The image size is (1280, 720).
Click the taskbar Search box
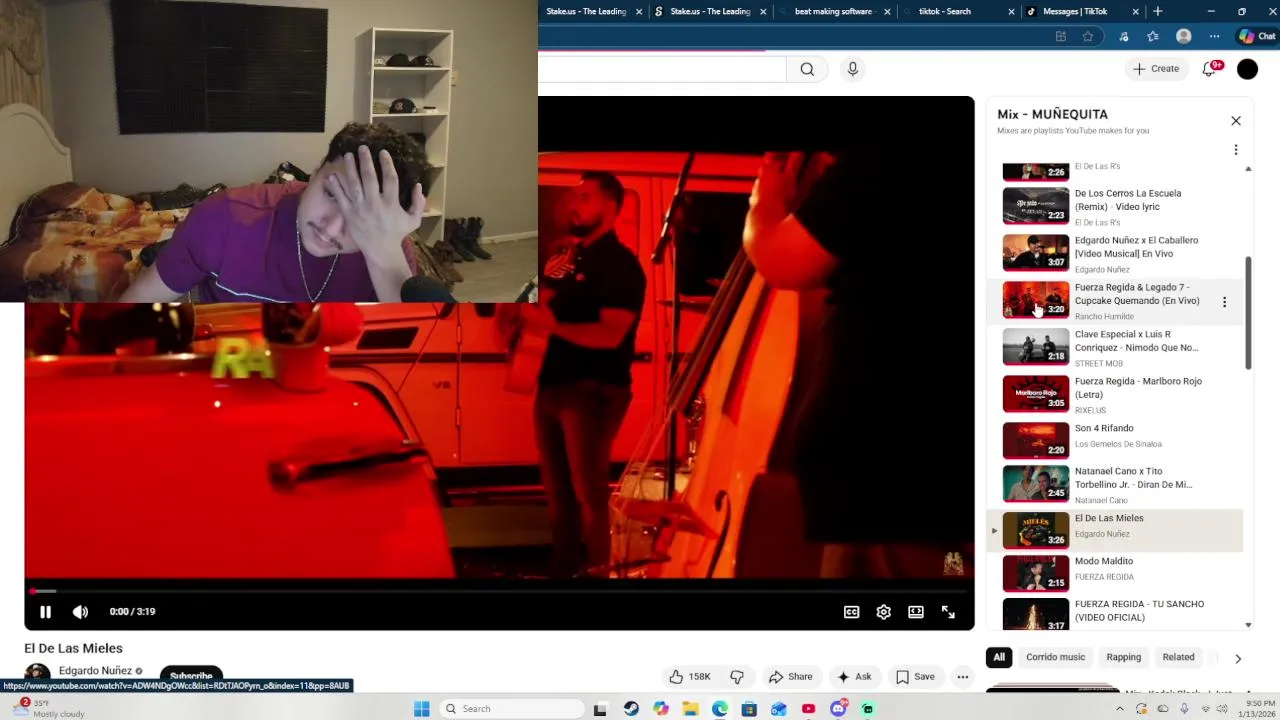pos(512,709)
